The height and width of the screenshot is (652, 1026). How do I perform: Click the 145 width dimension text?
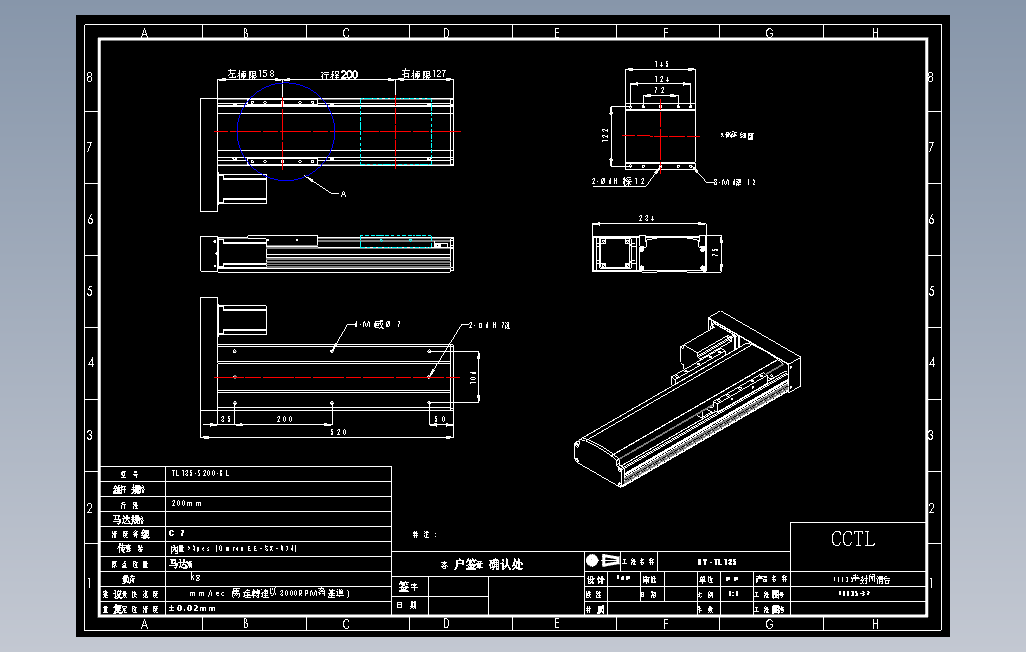pyautogui.click(x=662, y=64)
